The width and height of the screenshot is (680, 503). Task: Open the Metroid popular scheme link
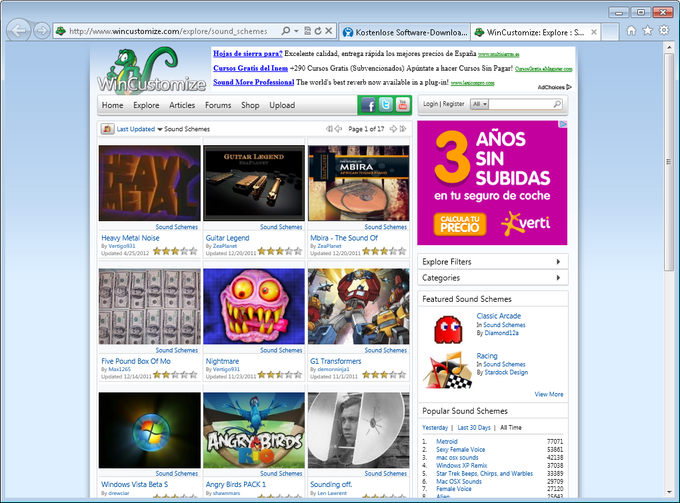pyautogui.click(x=447, y=441)
